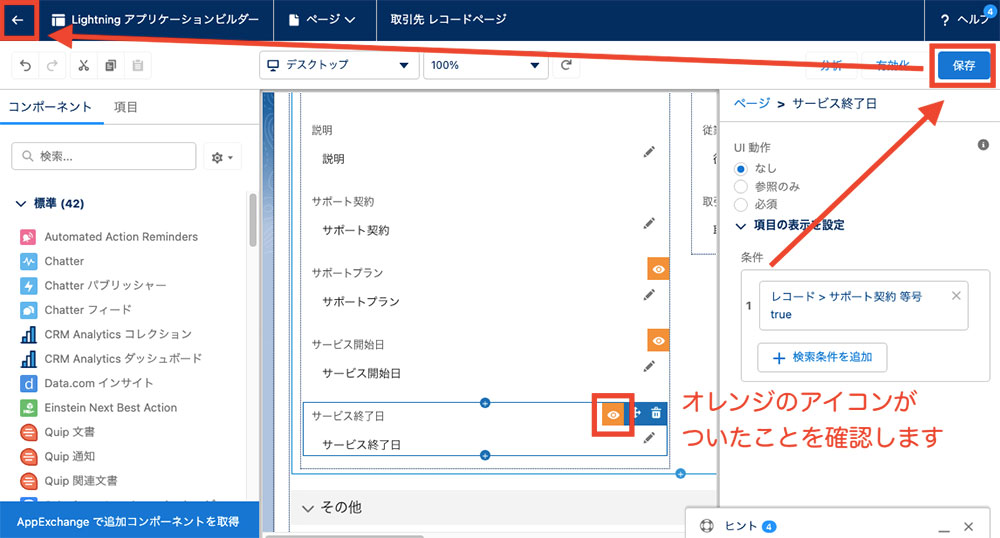1000x538 pixels.
Task: Click the move handle on サービス終了日
Action: [637, 413]
